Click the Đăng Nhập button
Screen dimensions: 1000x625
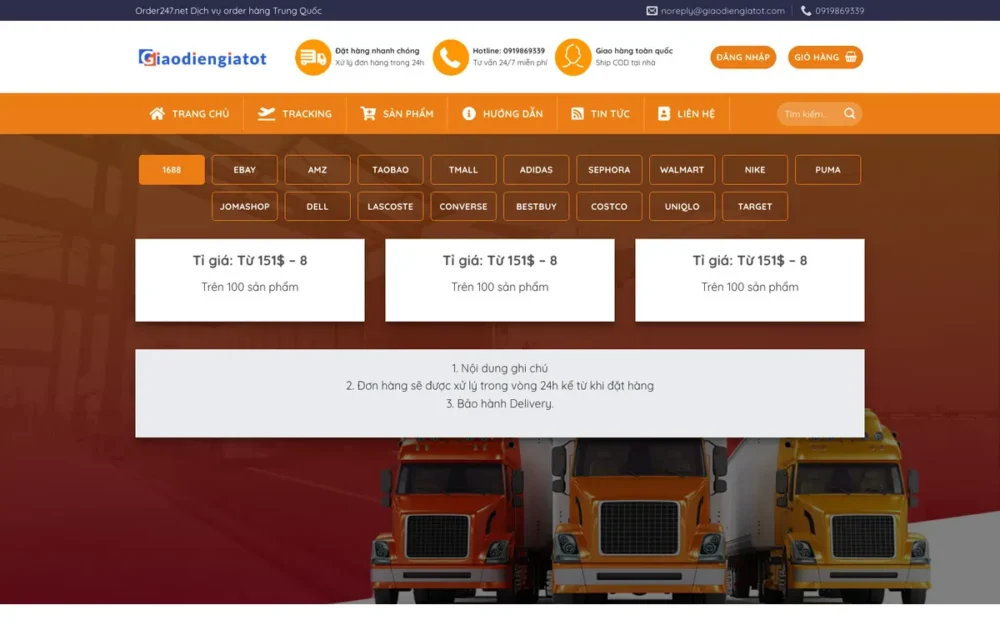click(743, 57)
